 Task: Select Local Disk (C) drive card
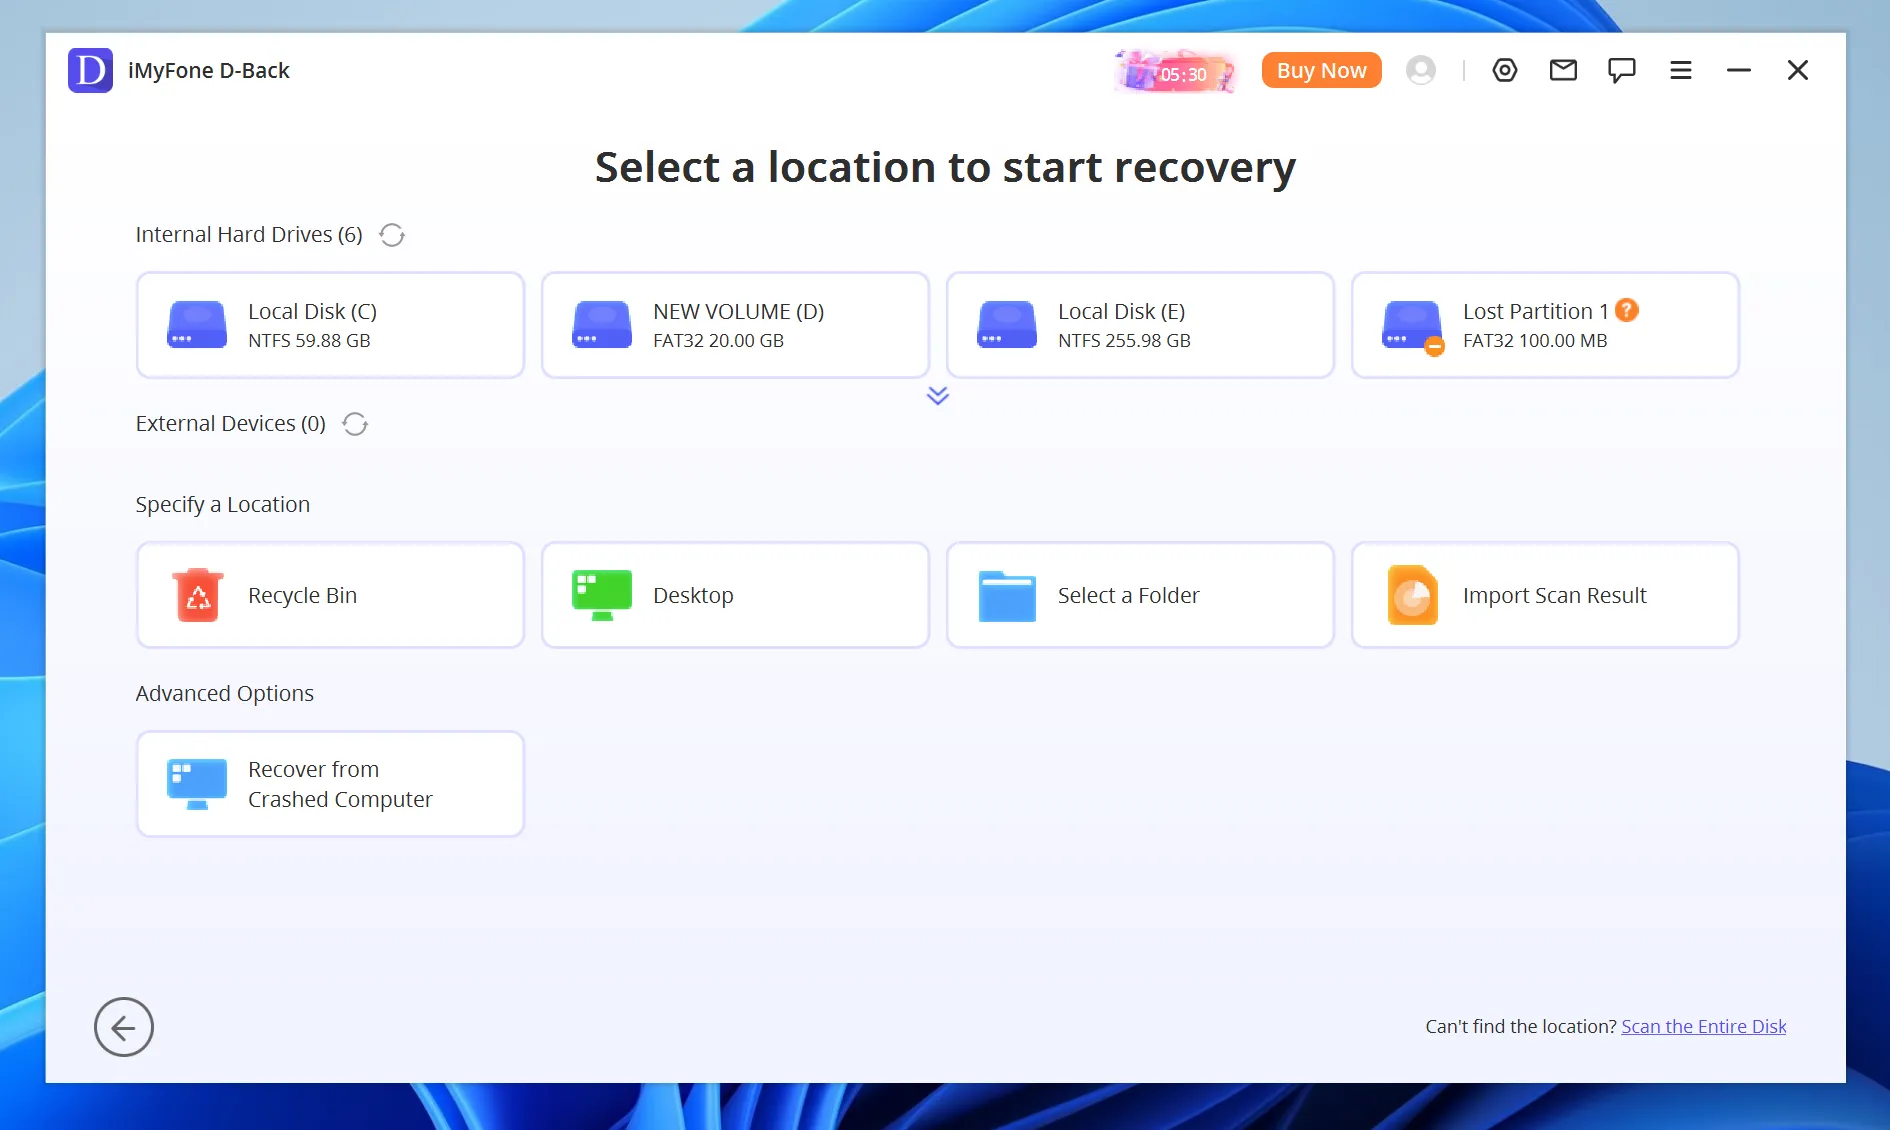coord(330,325)
